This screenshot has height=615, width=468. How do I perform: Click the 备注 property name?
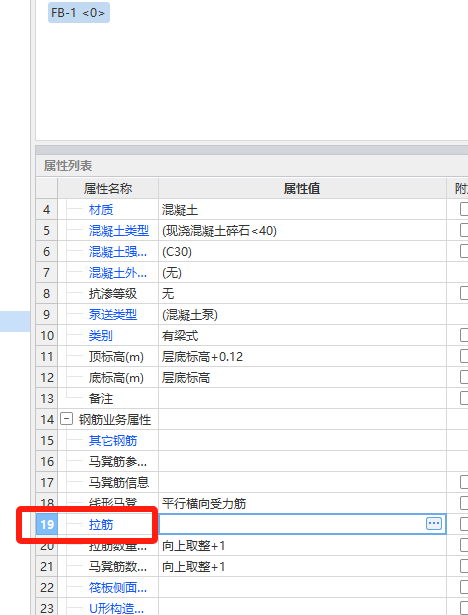click(101, 398)
